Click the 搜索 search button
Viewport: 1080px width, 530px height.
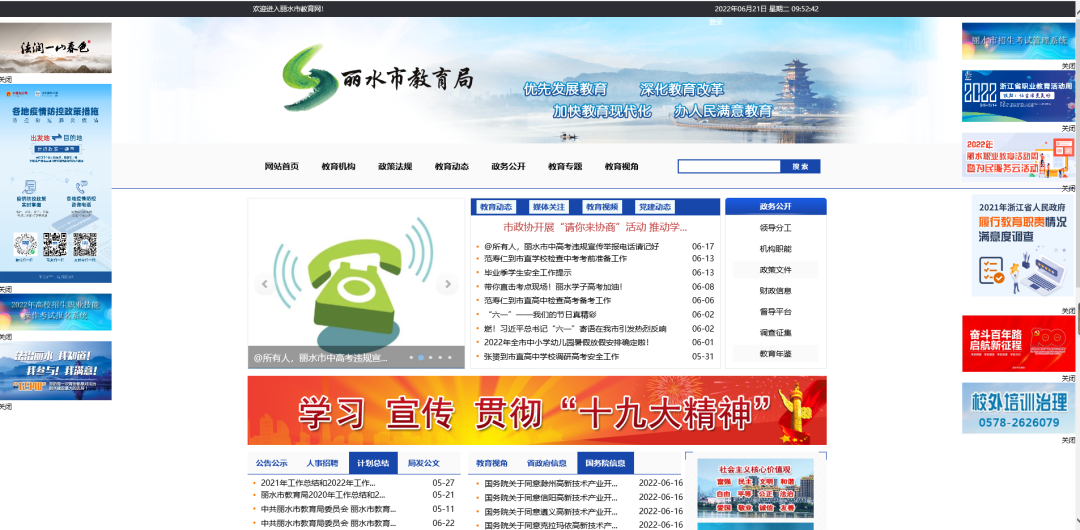pyautogui.click(x=800, y=166)
